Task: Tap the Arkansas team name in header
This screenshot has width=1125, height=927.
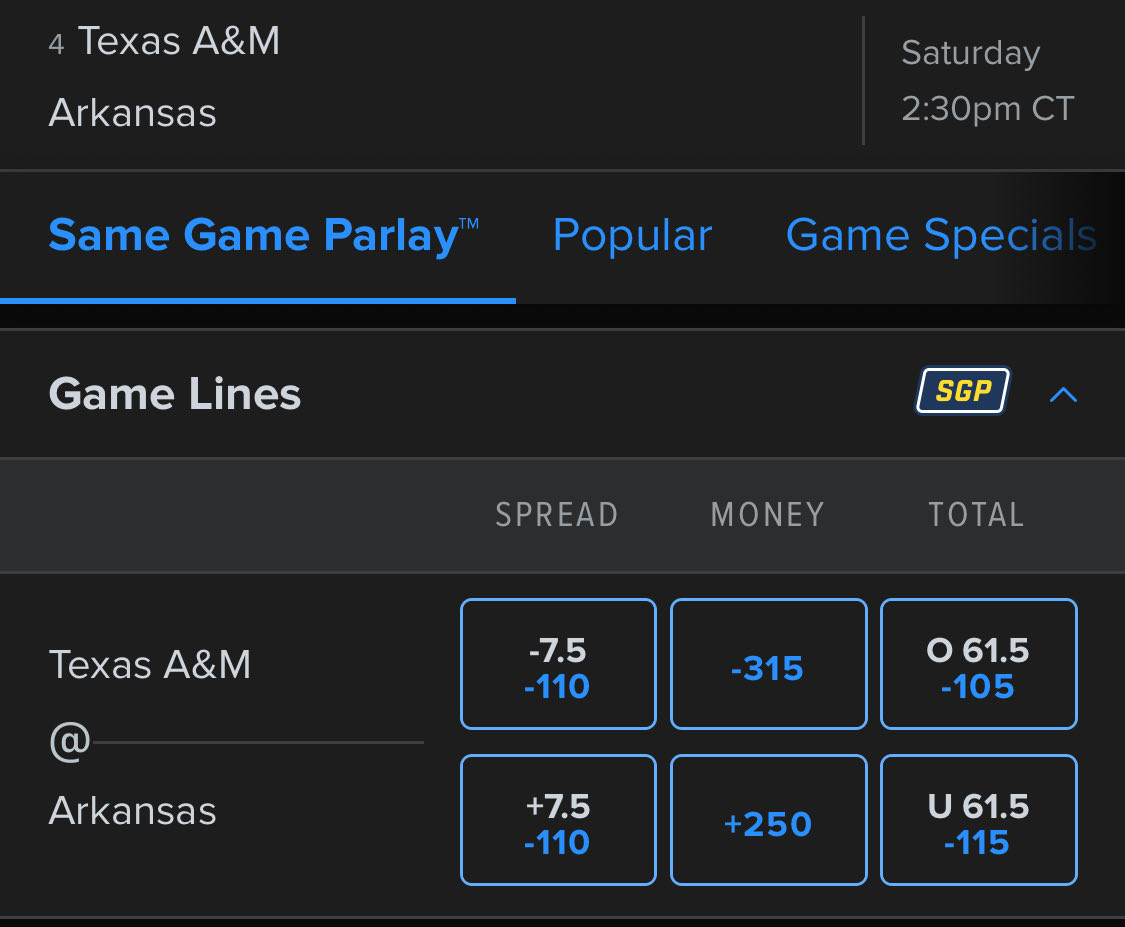Action: (132, 113)
